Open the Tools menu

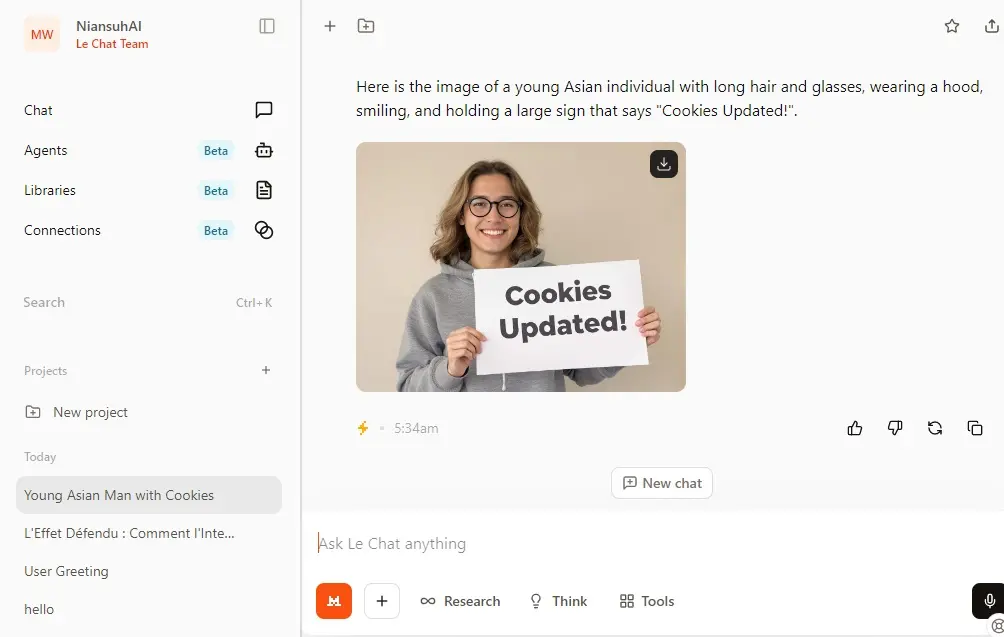[647, 601]
